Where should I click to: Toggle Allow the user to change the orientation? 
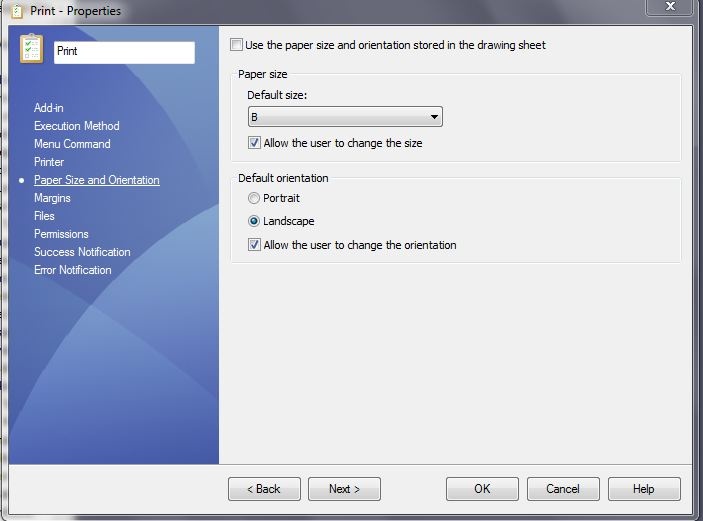pyautogui.click(x=254, y=245)
